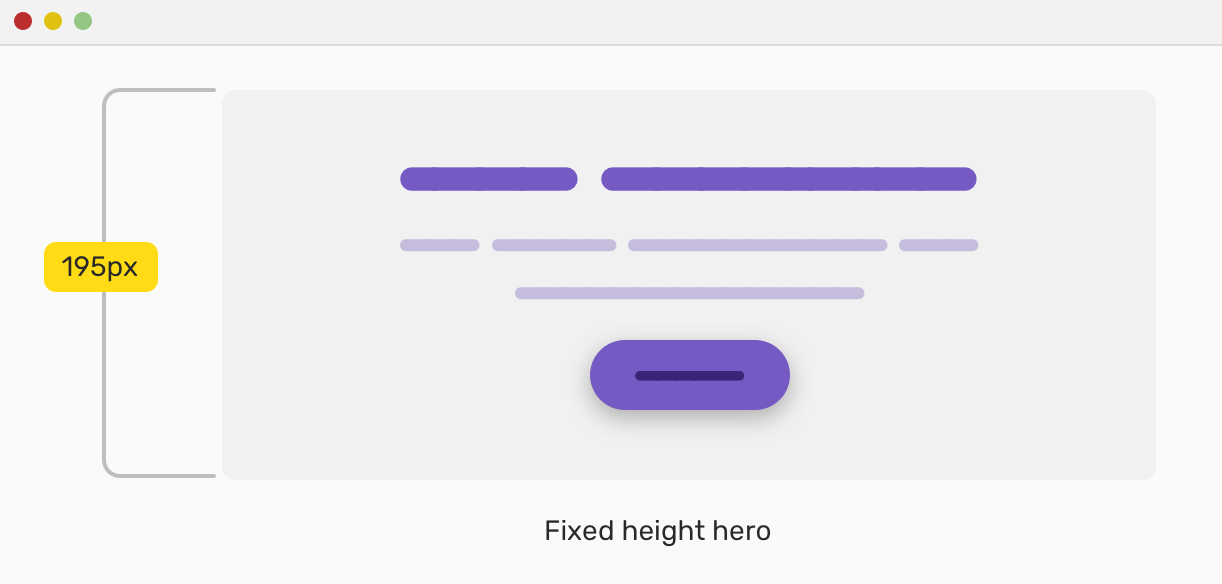Click the rightmost light-purple subtitle placeholder
The image size is (1222, 584).
tap(938, 245)
